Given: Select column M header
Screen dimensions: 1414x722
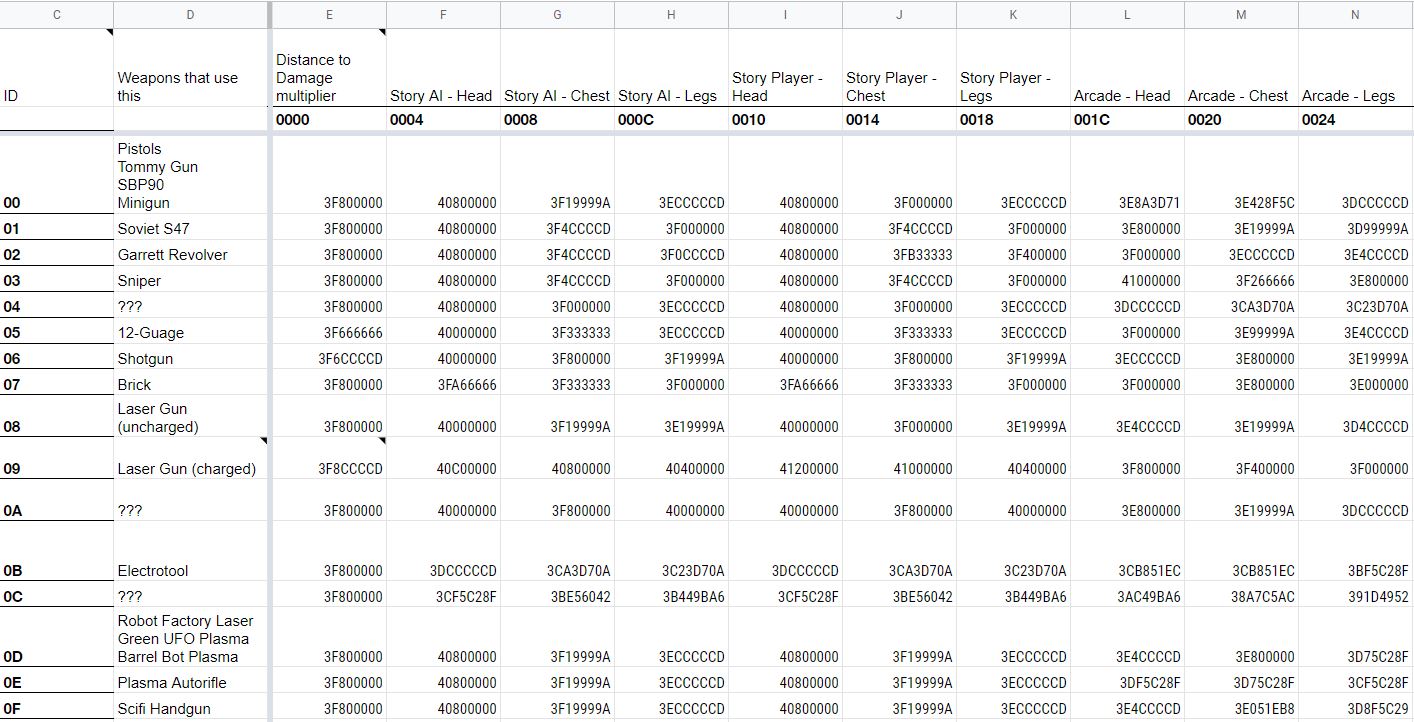Looking at the screenshot, I should point(1241,14).
